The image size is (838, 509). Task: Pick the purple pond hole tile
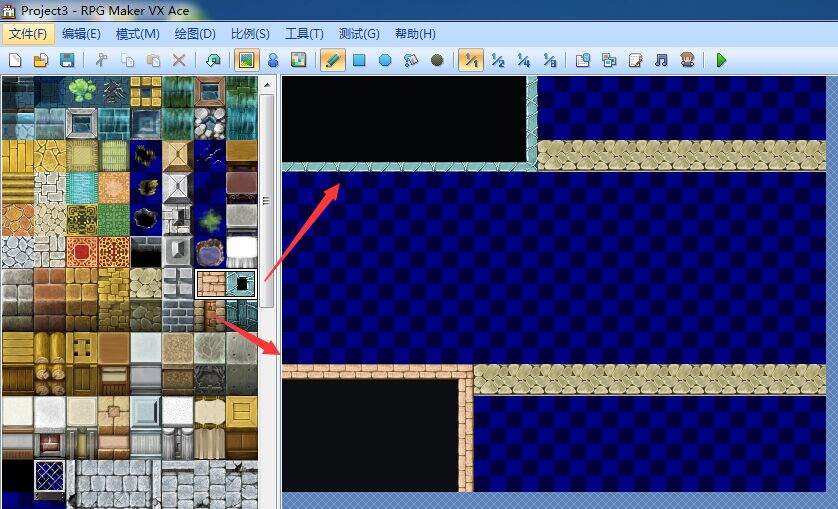210,252
